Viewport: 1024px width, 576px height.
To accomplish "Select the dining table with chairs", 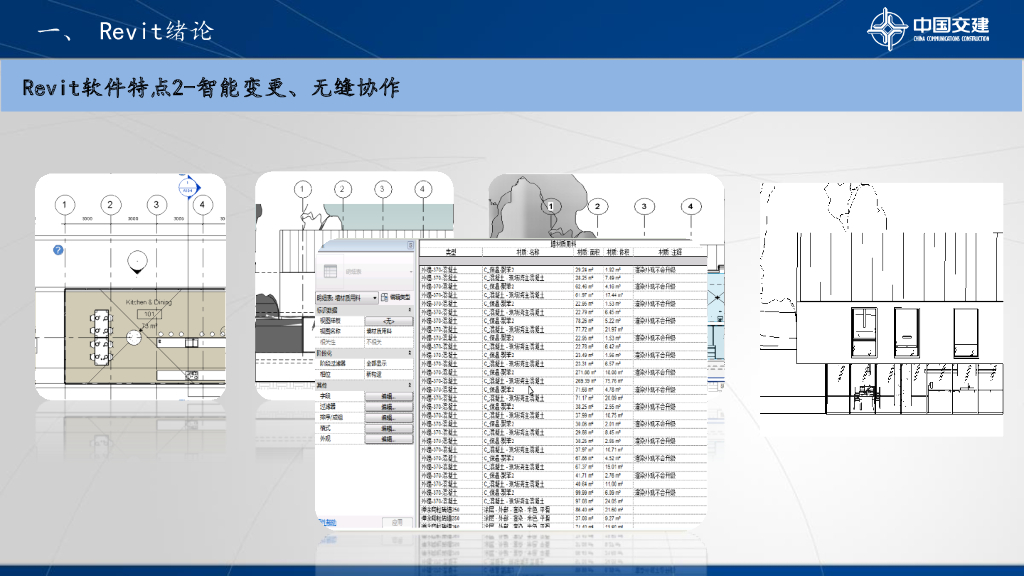I will [101, 338].
